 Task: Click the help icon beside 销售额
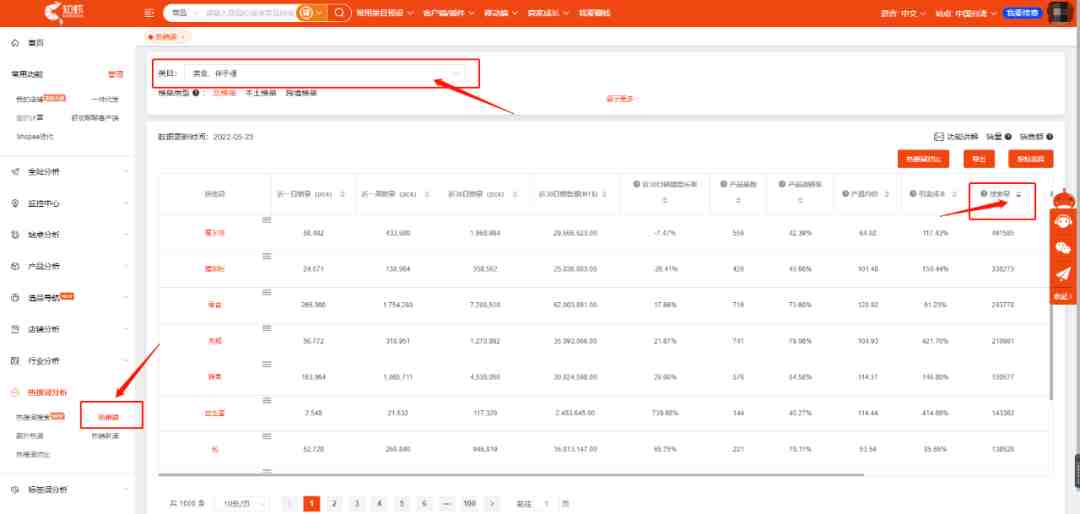tap(1048, 136)
